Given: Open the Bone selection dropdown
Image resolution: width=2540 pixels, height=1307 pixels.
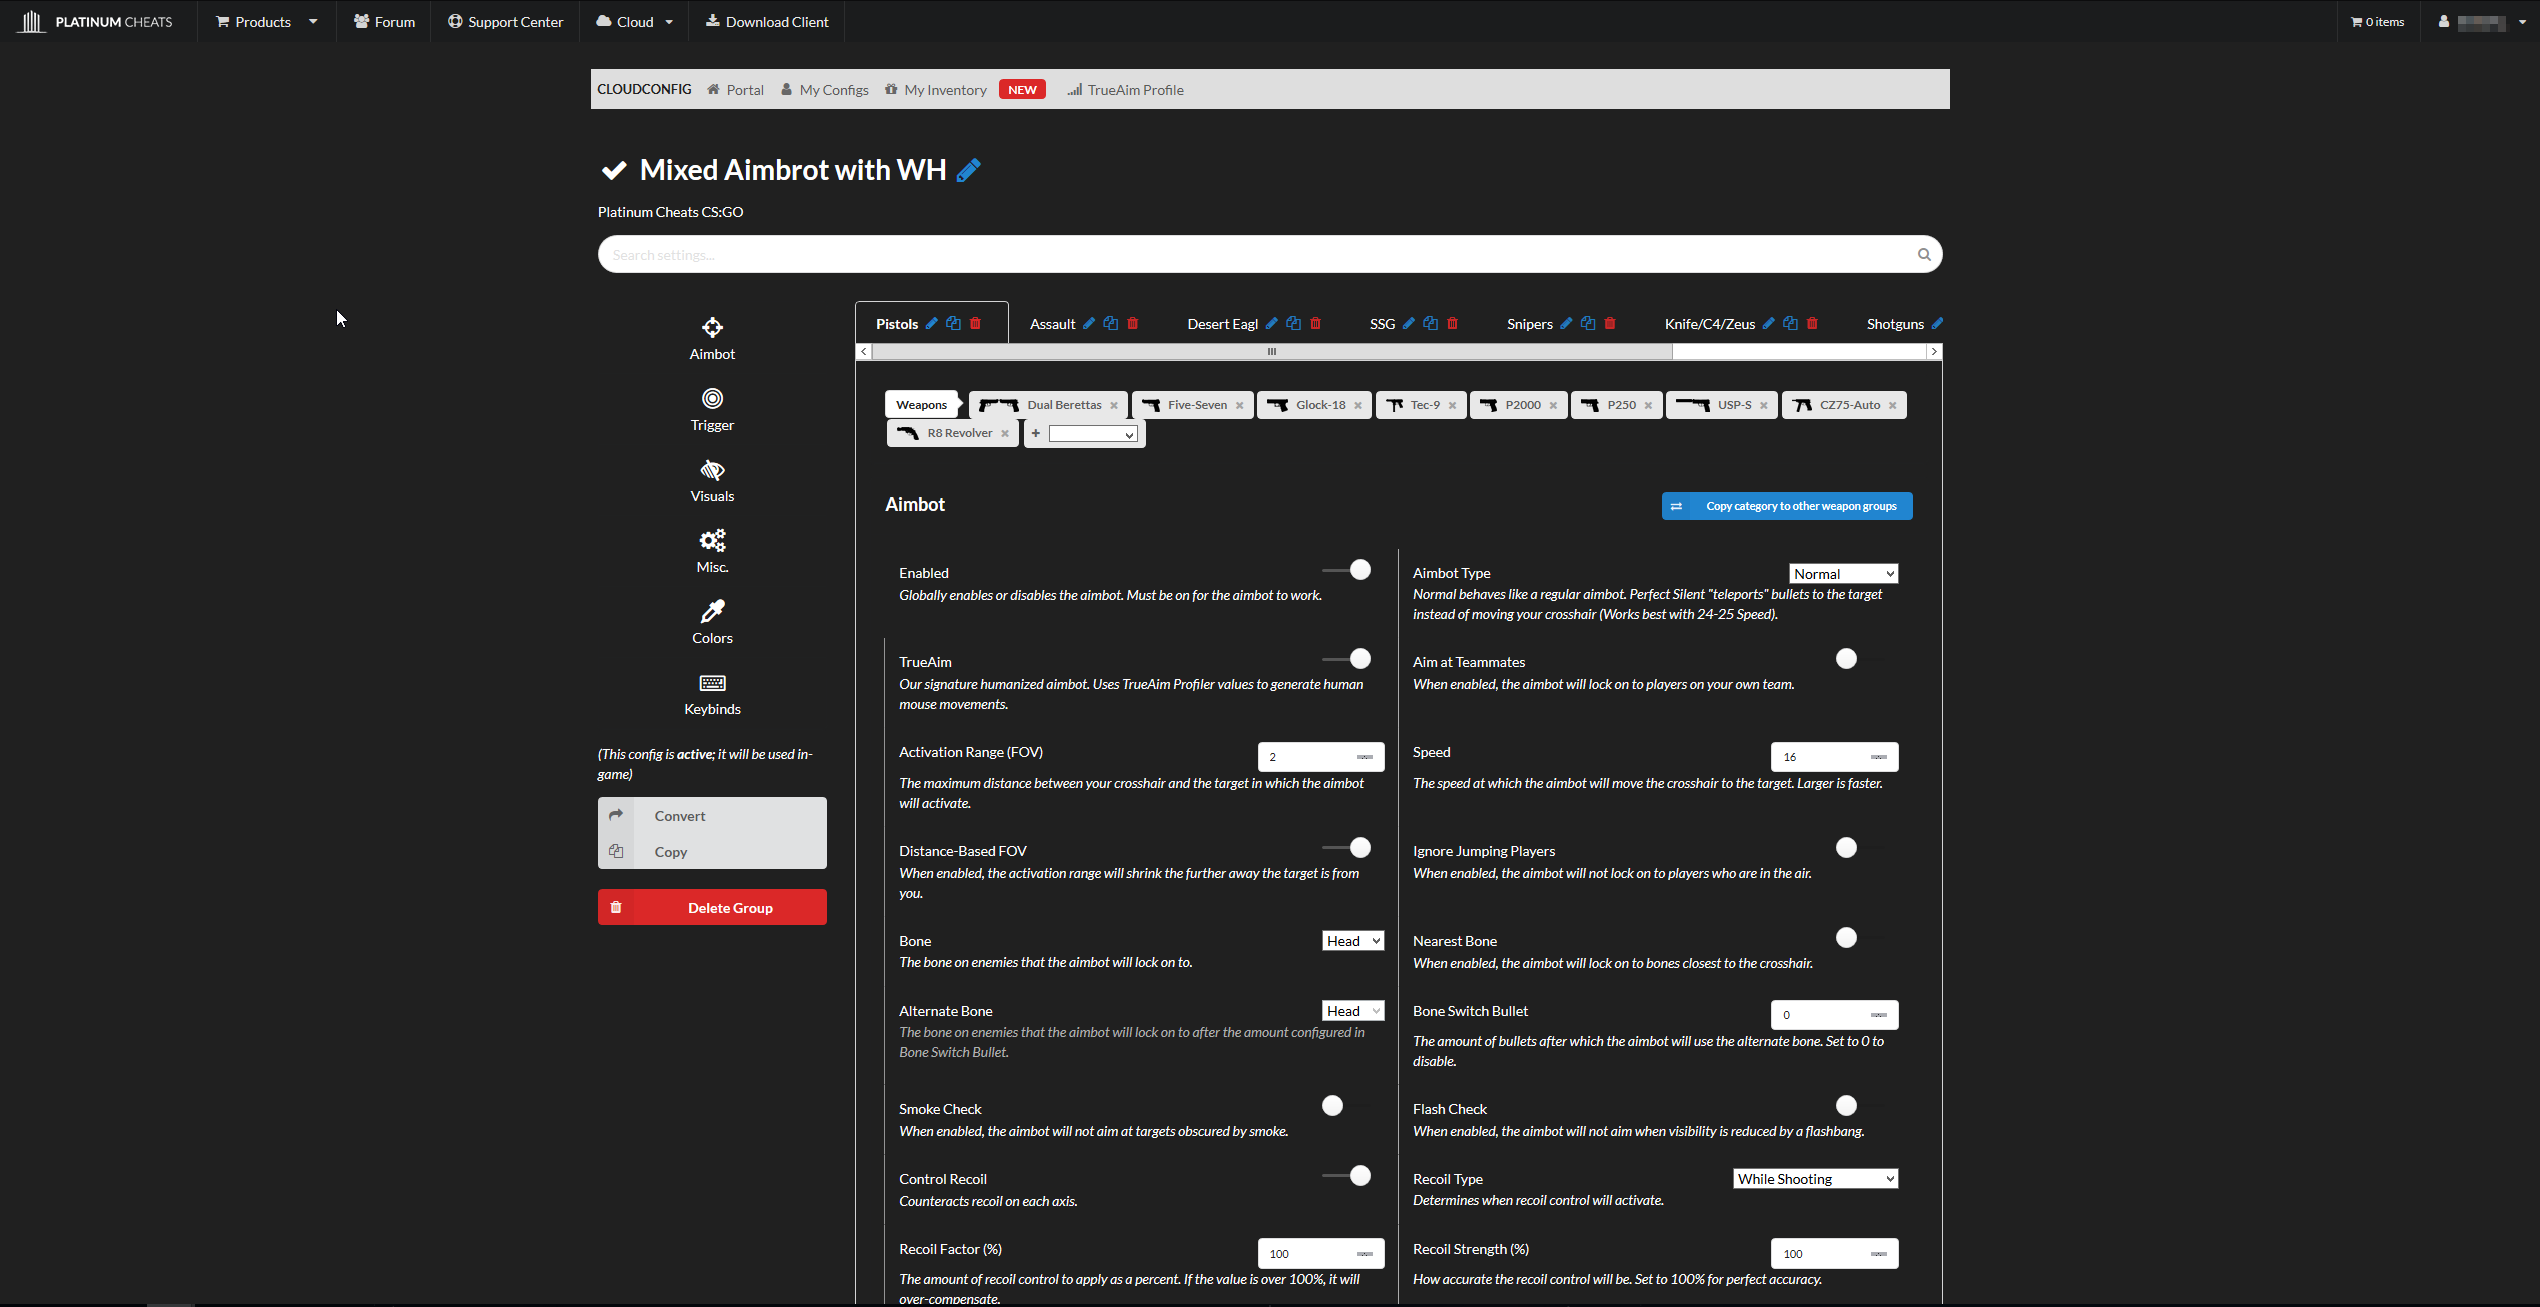Looking at the screenshot, I should pos(1352,940).
